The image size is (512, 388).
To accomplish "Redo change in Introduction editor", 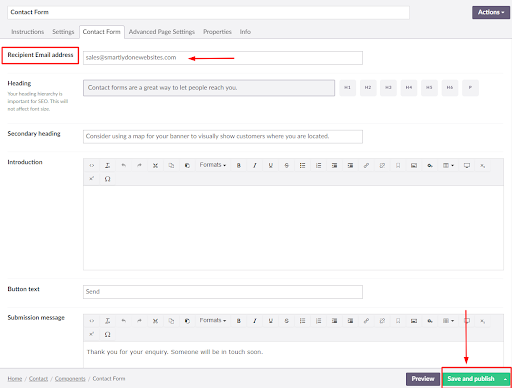I will [139, 165].
